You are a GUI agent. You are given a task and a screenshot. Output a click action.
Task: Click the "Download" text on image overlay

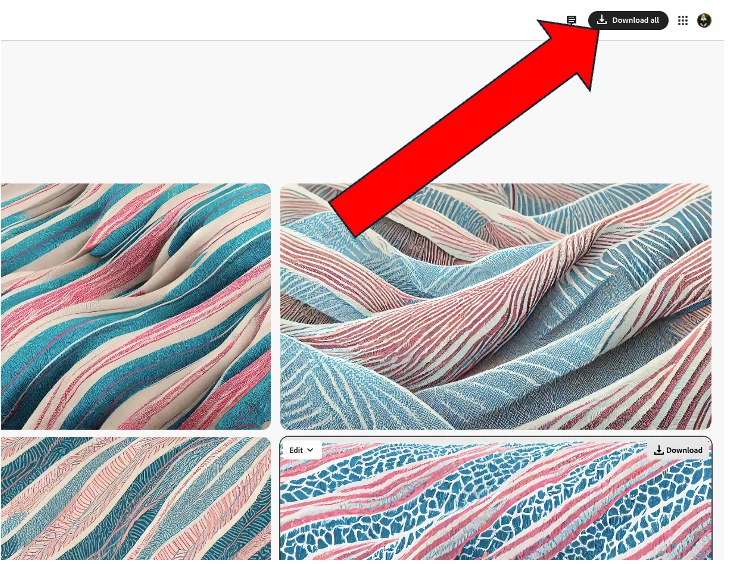click(684, 450)
